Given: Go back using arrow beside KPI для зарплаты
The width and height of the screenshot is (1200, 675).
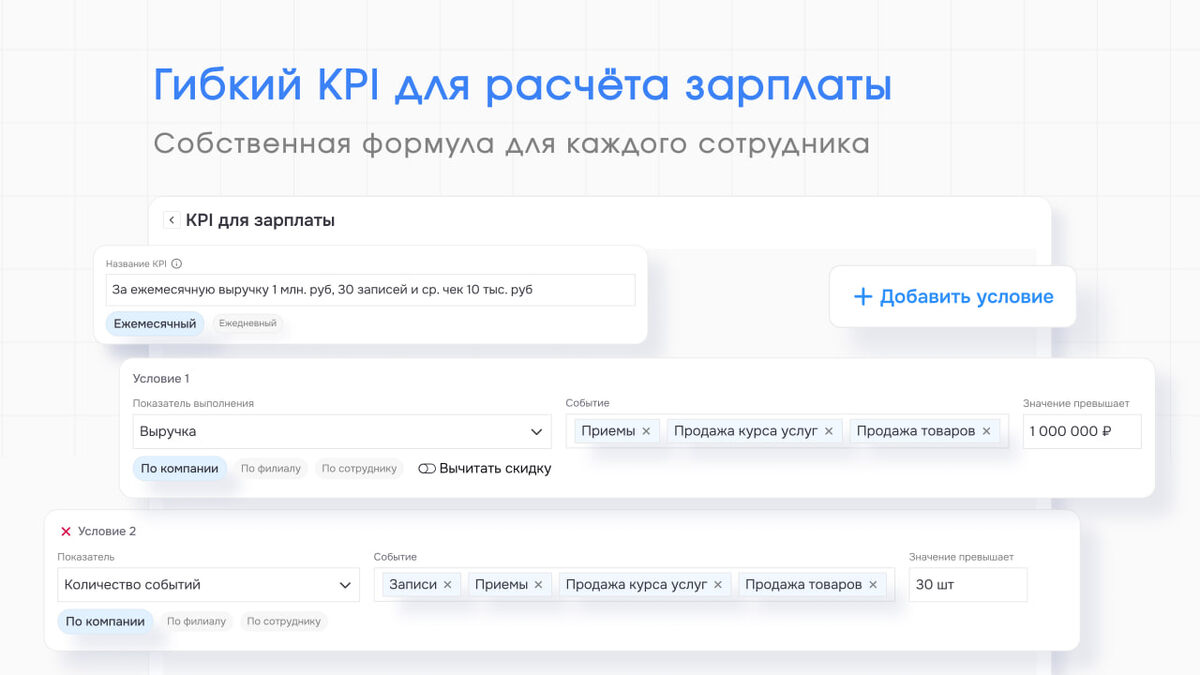Looking at the screenshot, I should (x=172, y=220).
